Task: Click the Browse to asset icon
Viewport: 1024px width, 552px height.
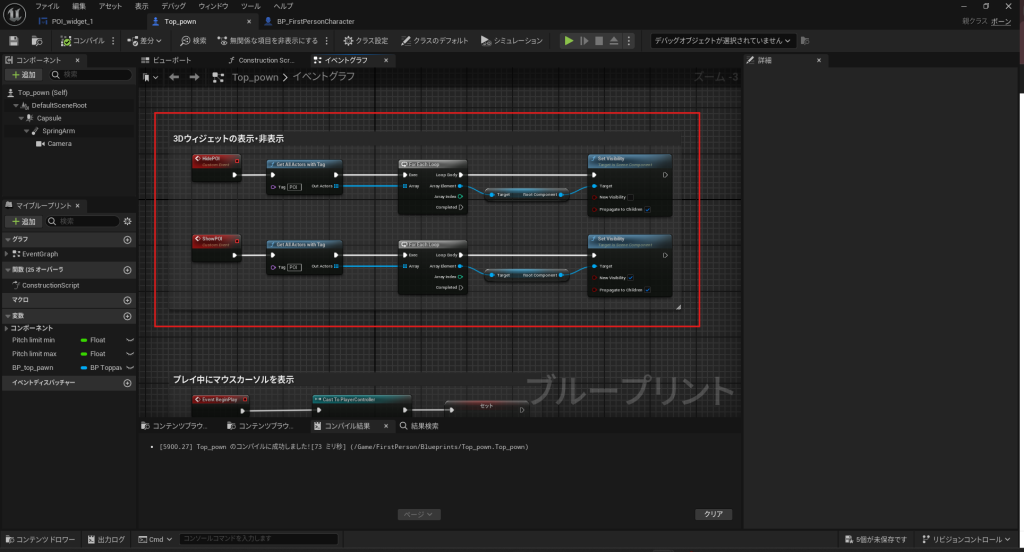Action: point(37,41)
